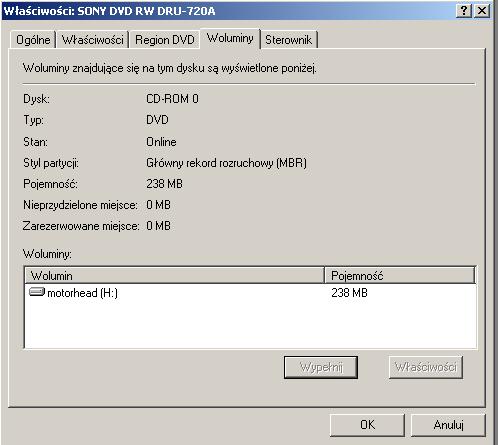Select the motorhead (H:) volume row
Viewport: 498px width, 445px height.
[250, 293]
